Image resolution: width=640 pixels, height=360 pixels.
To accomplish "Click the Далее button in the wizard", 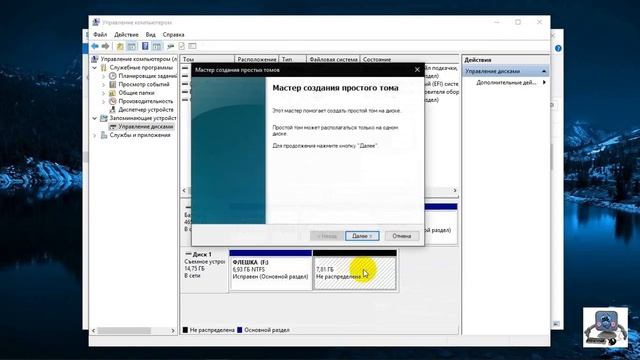I will click(362, 236).
